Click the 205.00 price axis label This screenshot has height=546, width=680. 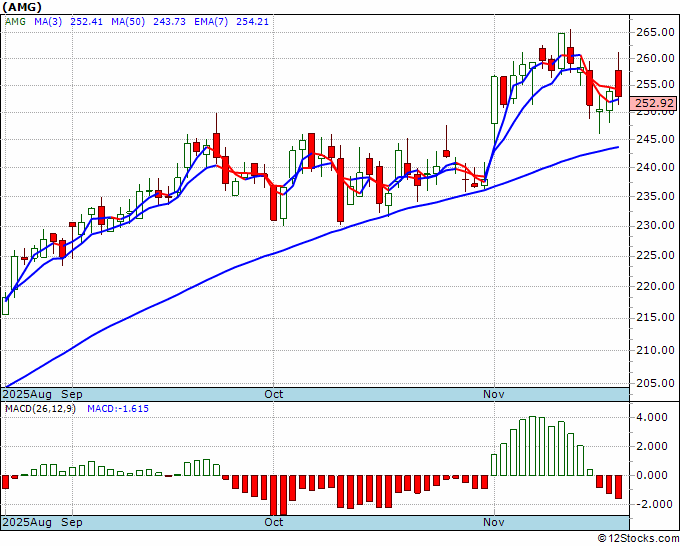click(655, 383)
